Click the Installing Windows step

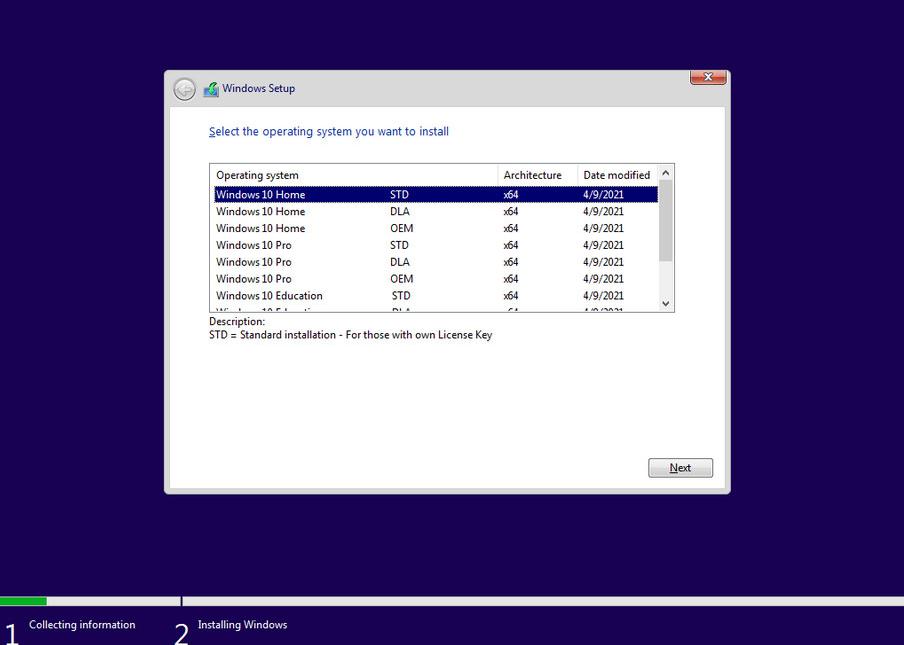(x=242, y=624)
